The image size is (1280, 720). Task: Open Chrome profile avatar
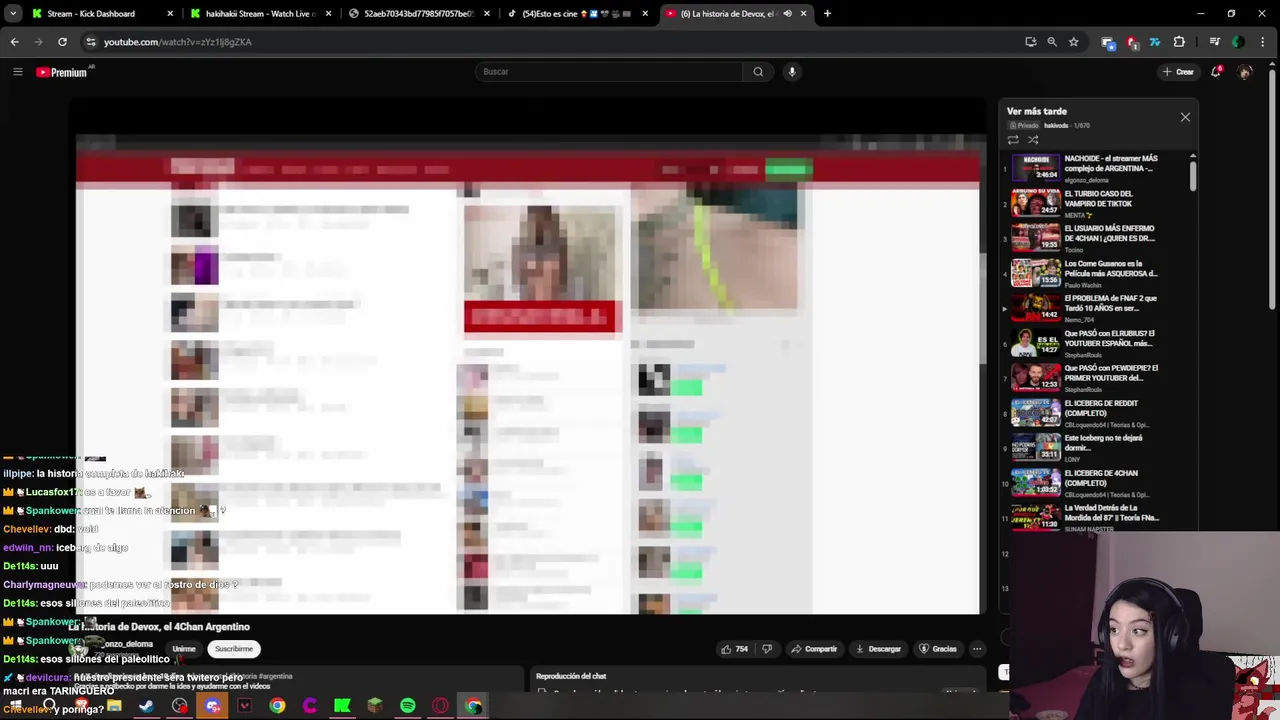pyautogui.click(x=1238, y=42)
